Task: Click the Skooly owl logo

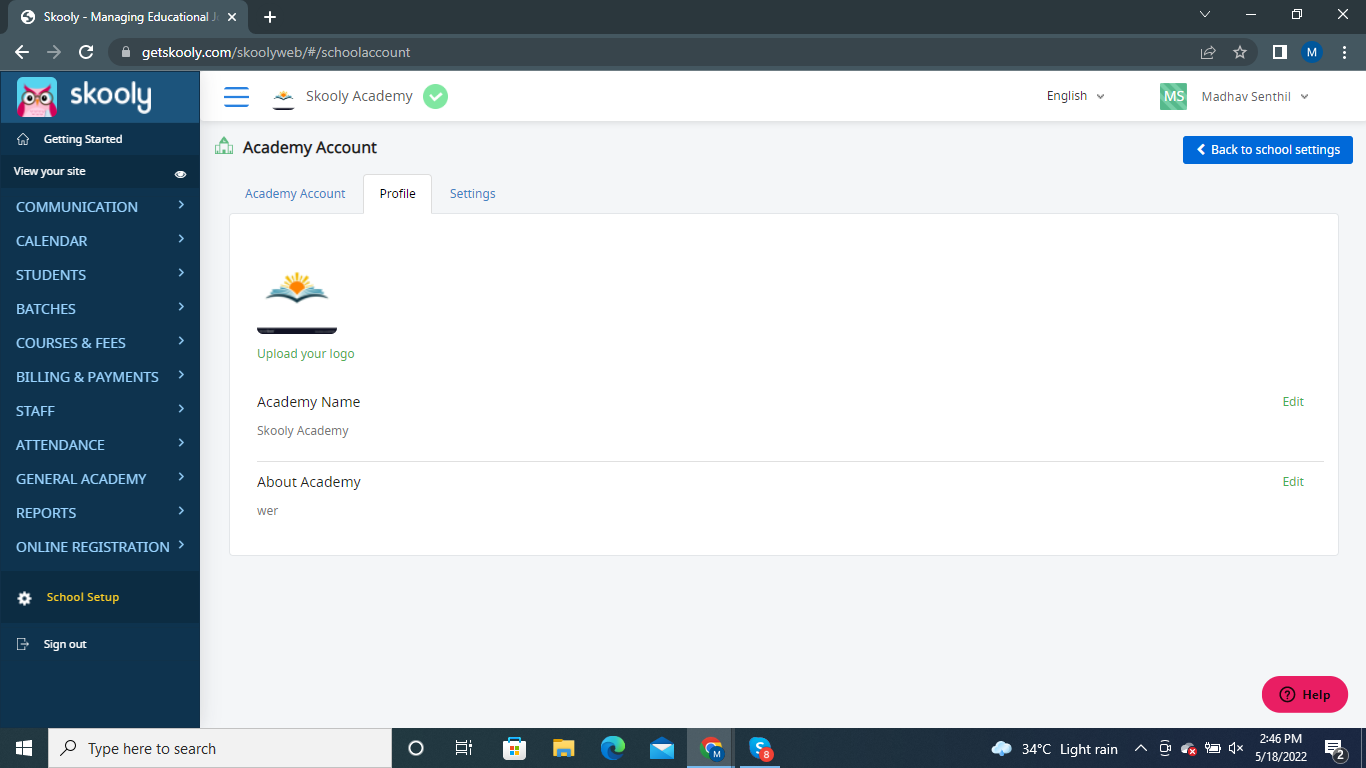Action: (37, 97)
